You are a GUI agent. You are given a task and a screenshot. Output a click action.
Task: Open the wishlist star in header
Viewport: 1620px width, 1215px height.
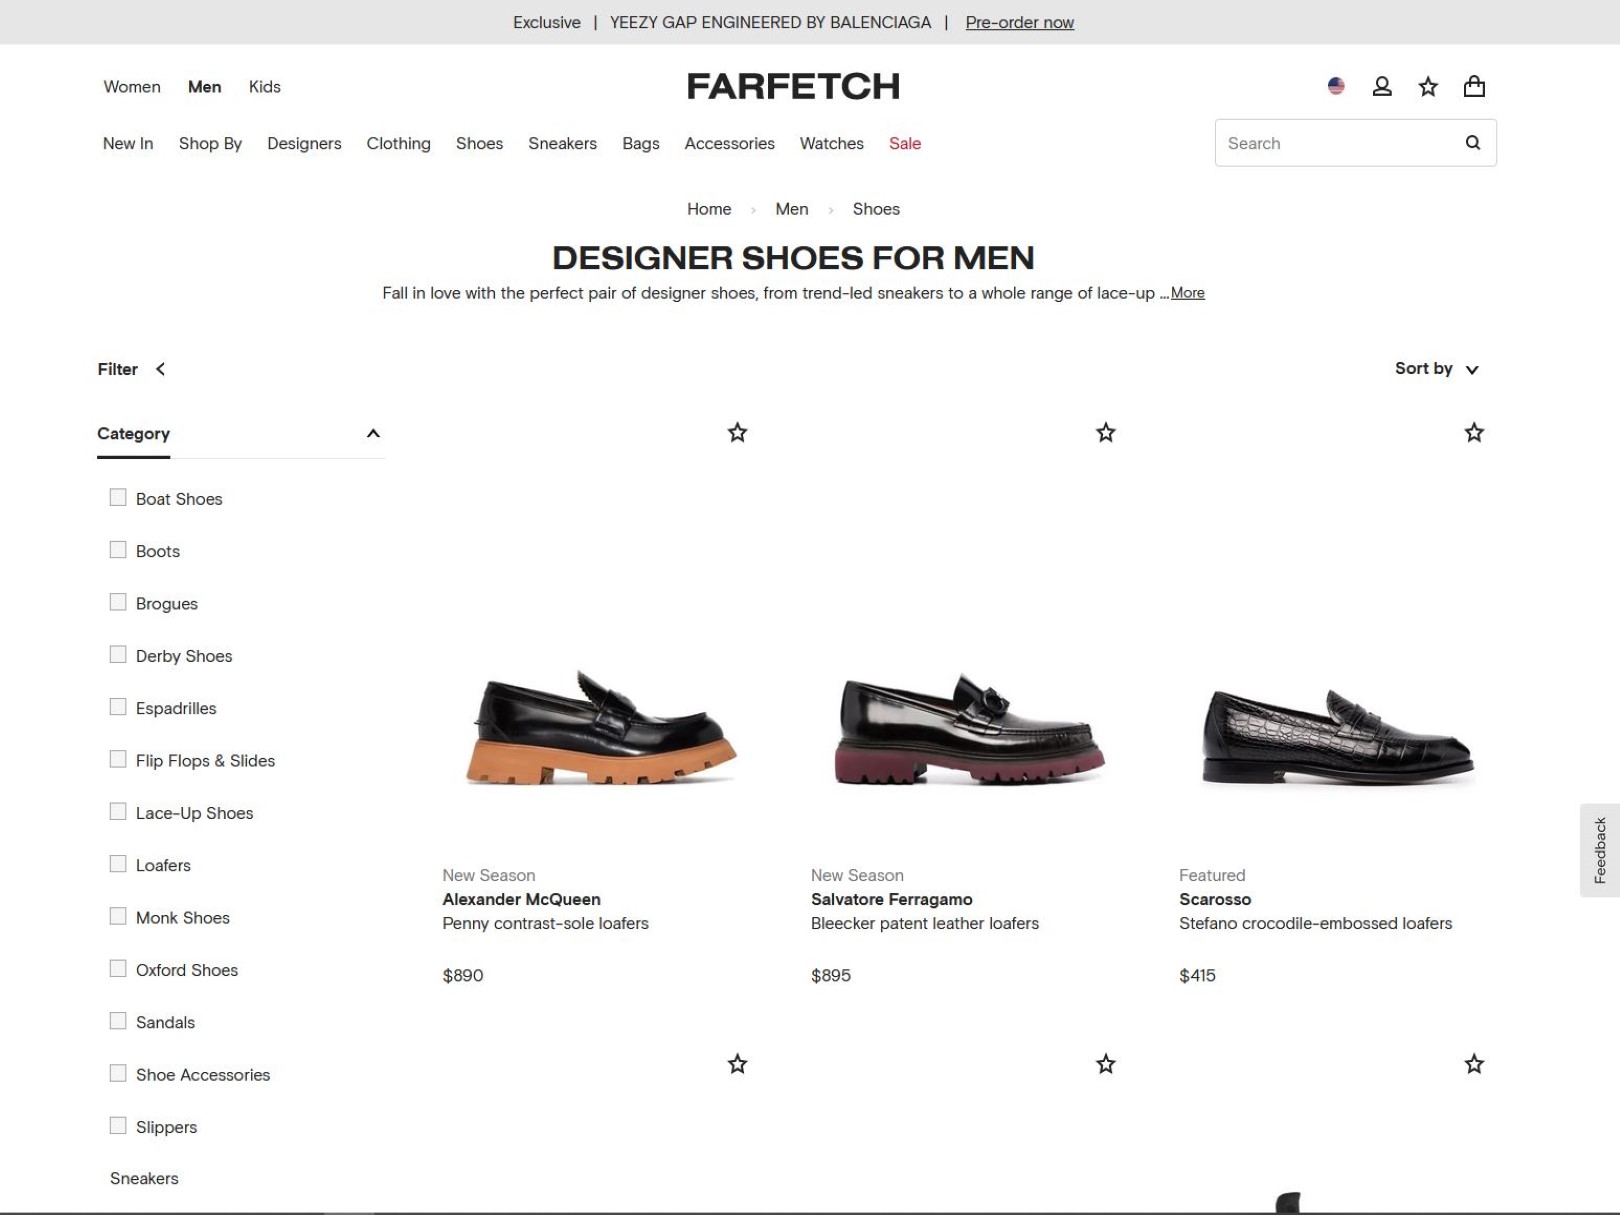(x=1428, y=86)
